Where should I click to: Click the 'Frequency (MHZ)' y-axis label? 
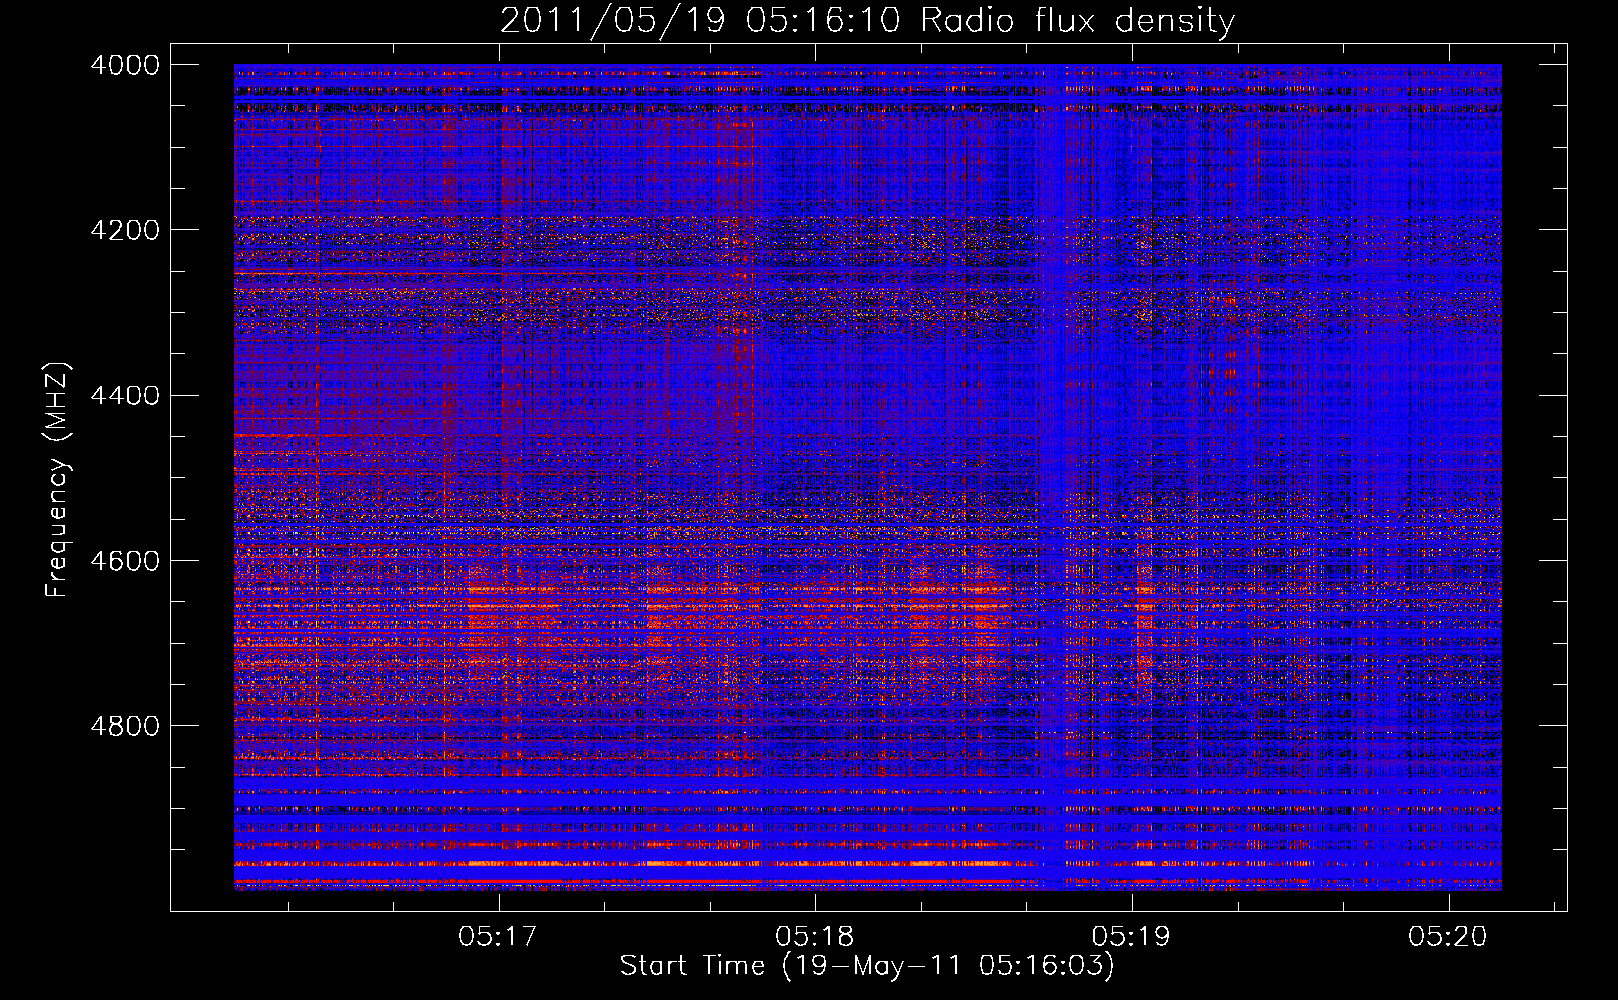tap(57, 480)
